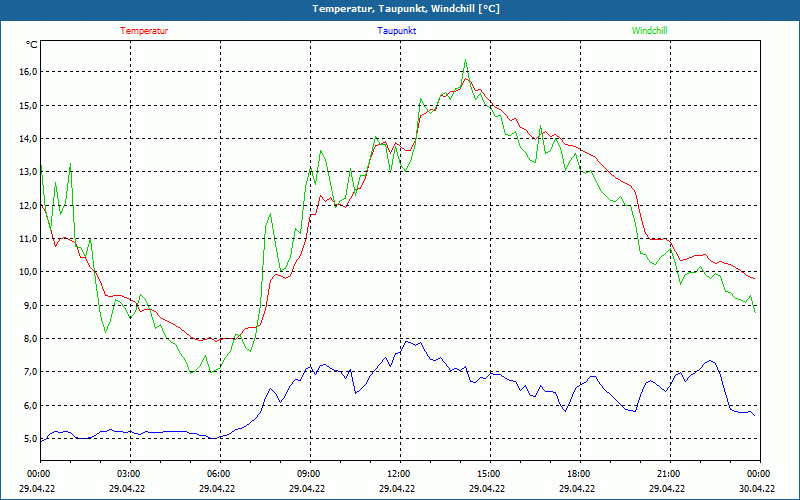Screen dimensions: 800x500
Task: Click the 8,0 y-axis value
Action: click(27, 339)
